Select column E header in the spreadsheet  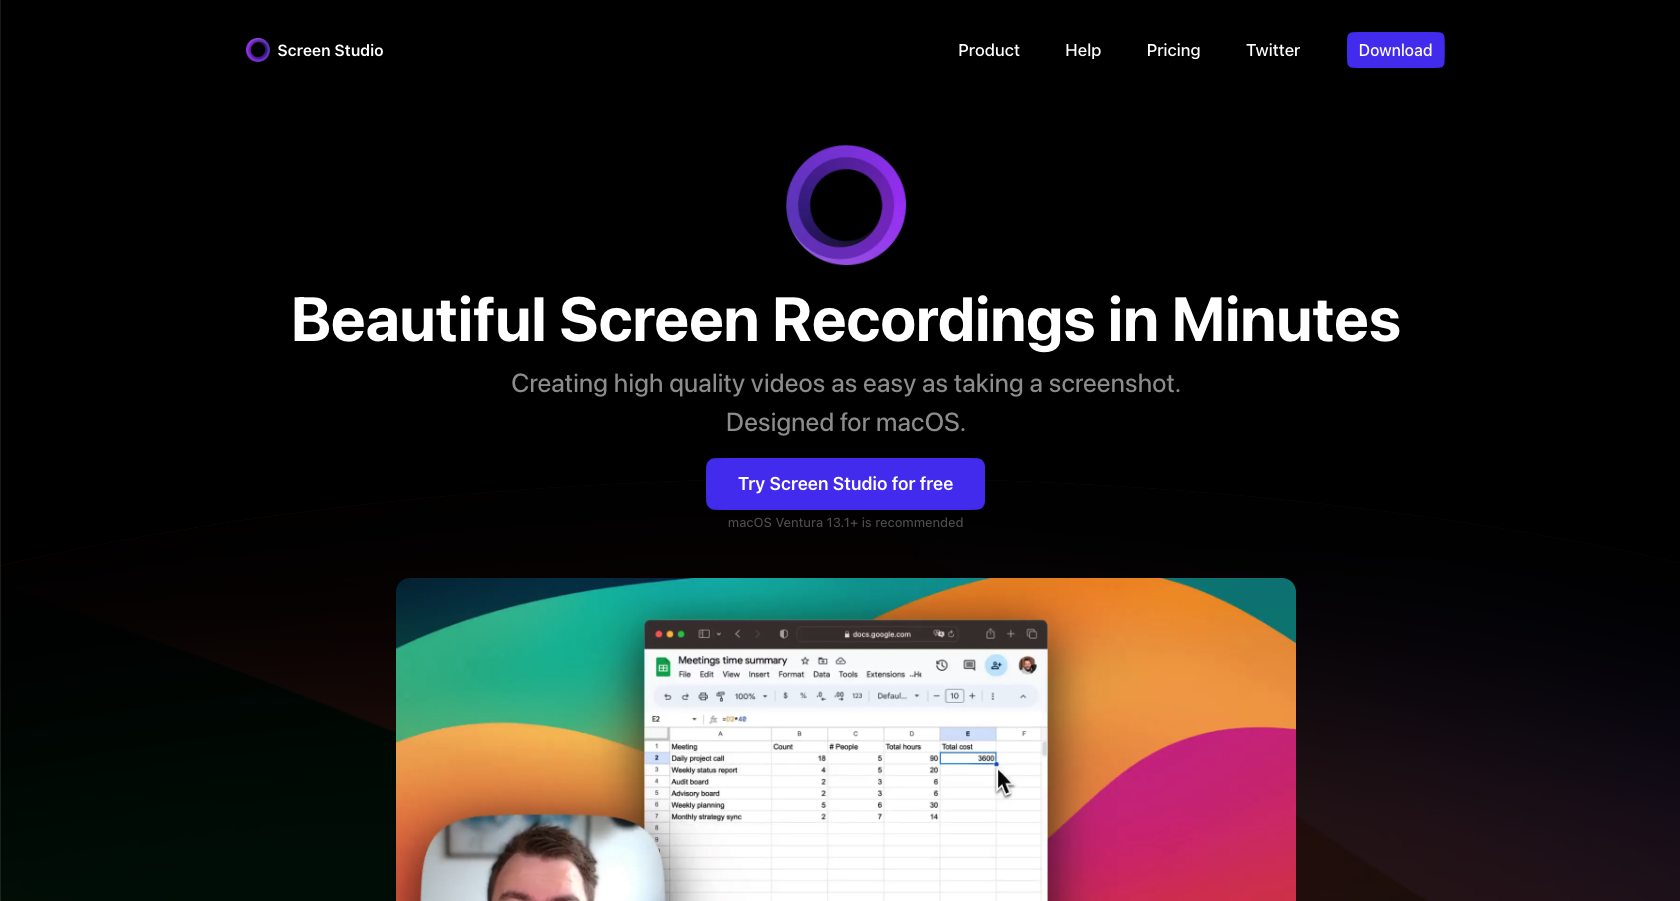tap(968, 734)
